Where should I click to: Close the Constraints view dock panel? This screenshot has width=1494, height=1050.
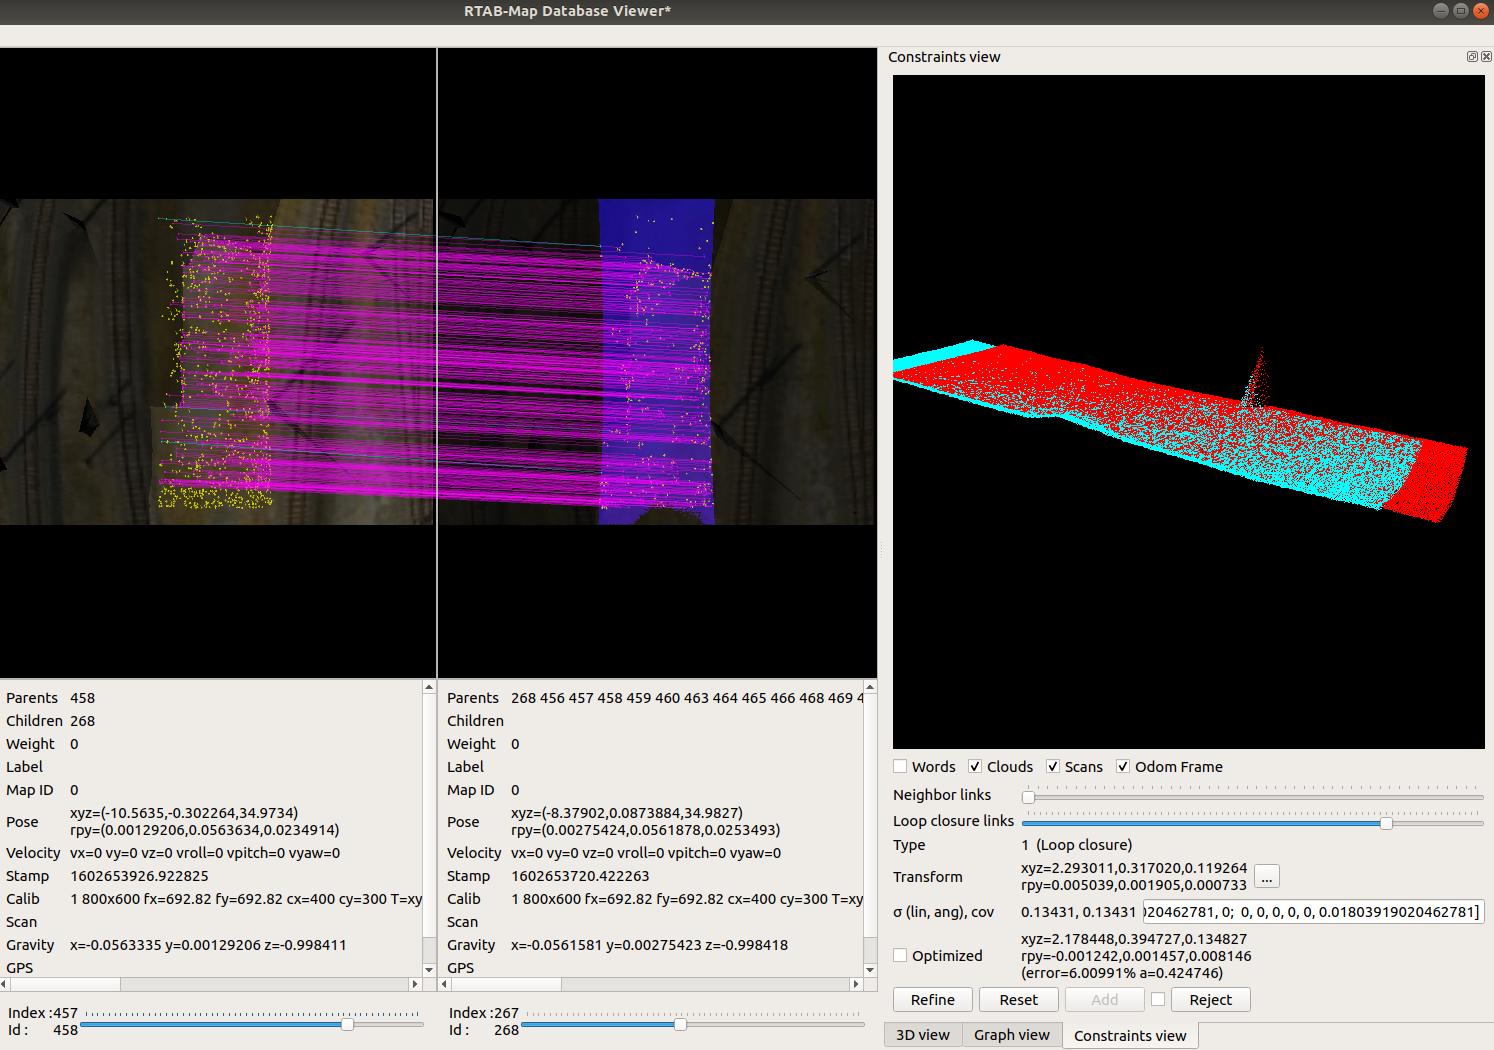(1486, 57)
